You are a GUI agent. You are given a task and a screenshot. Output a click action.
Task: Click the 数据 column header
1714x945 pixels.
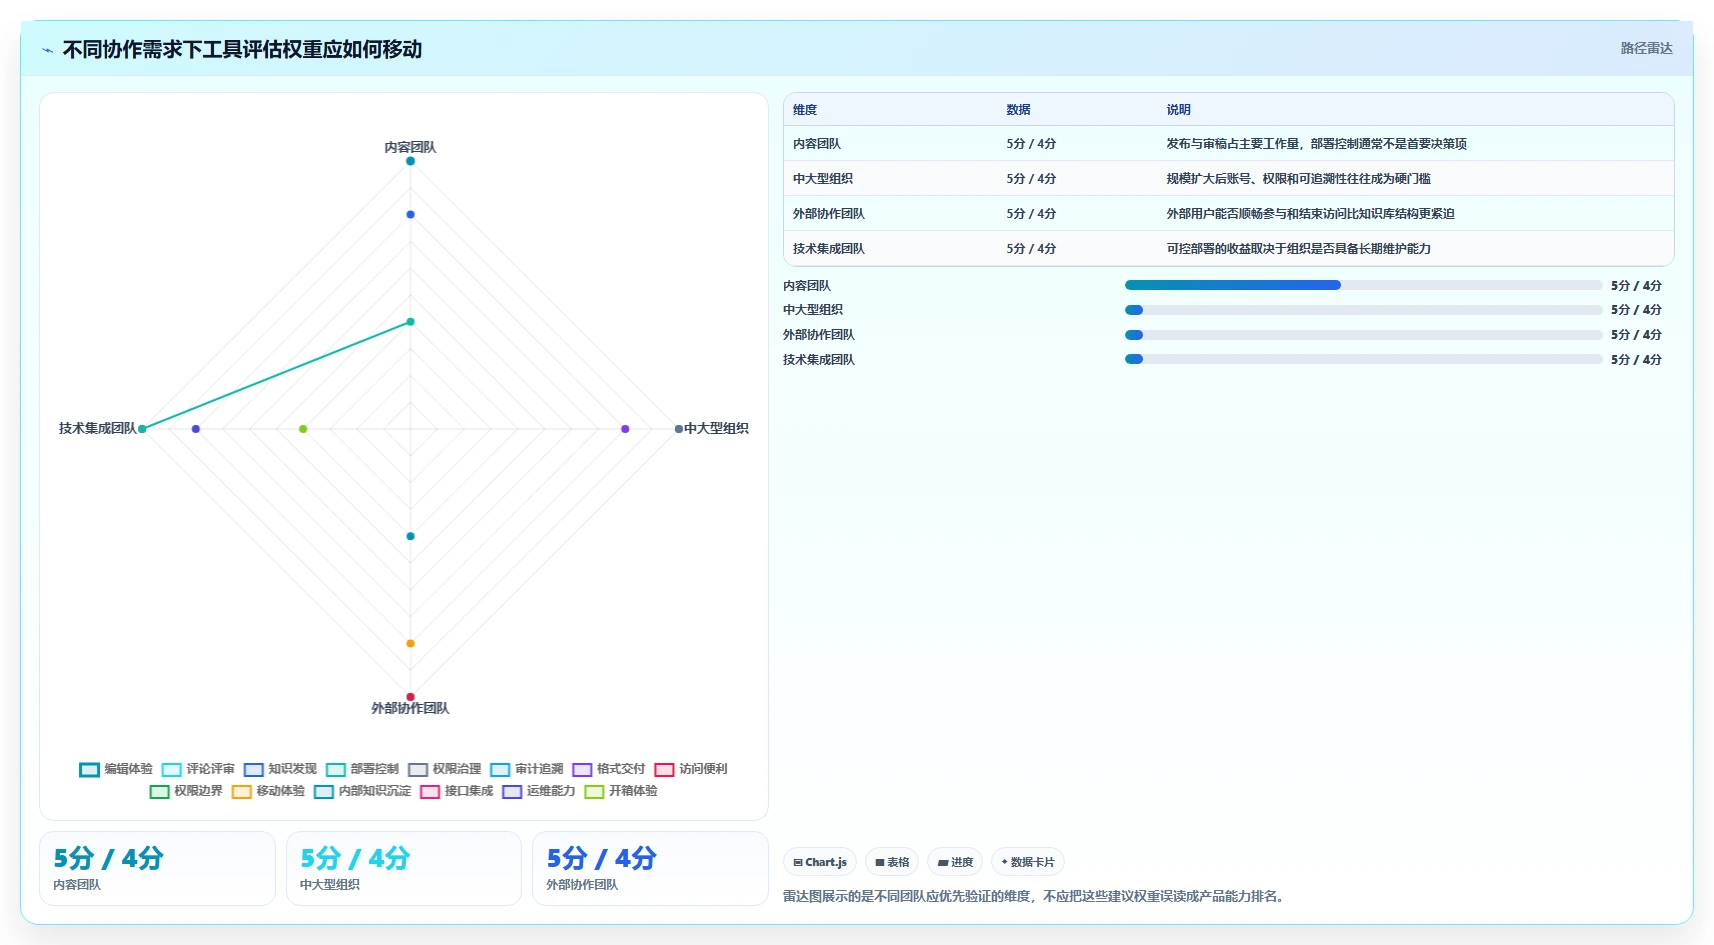[1018, 110]
